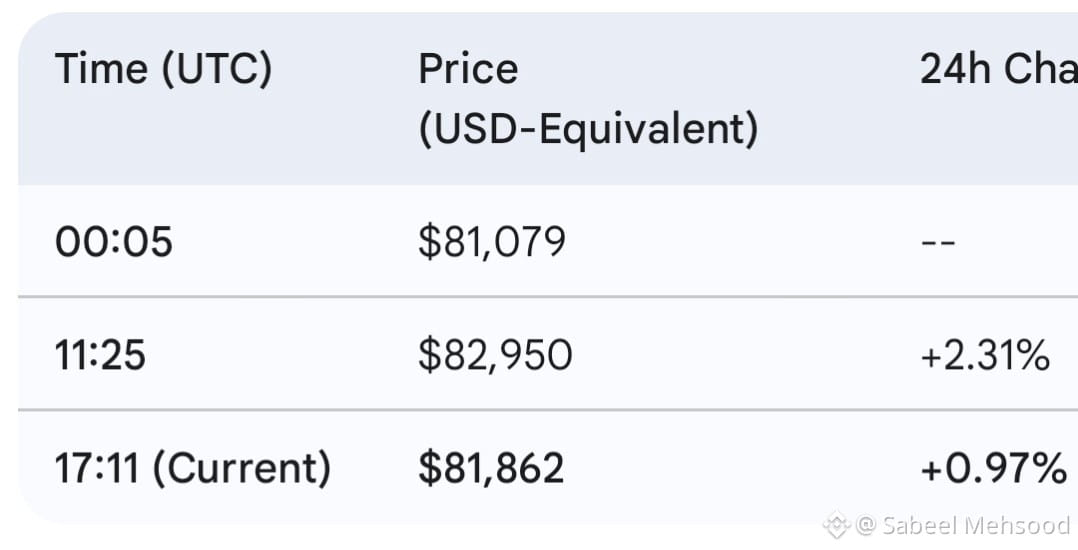Click the bold $81,862 current price
The image size is (1078, 550).
tap(491, 468)
